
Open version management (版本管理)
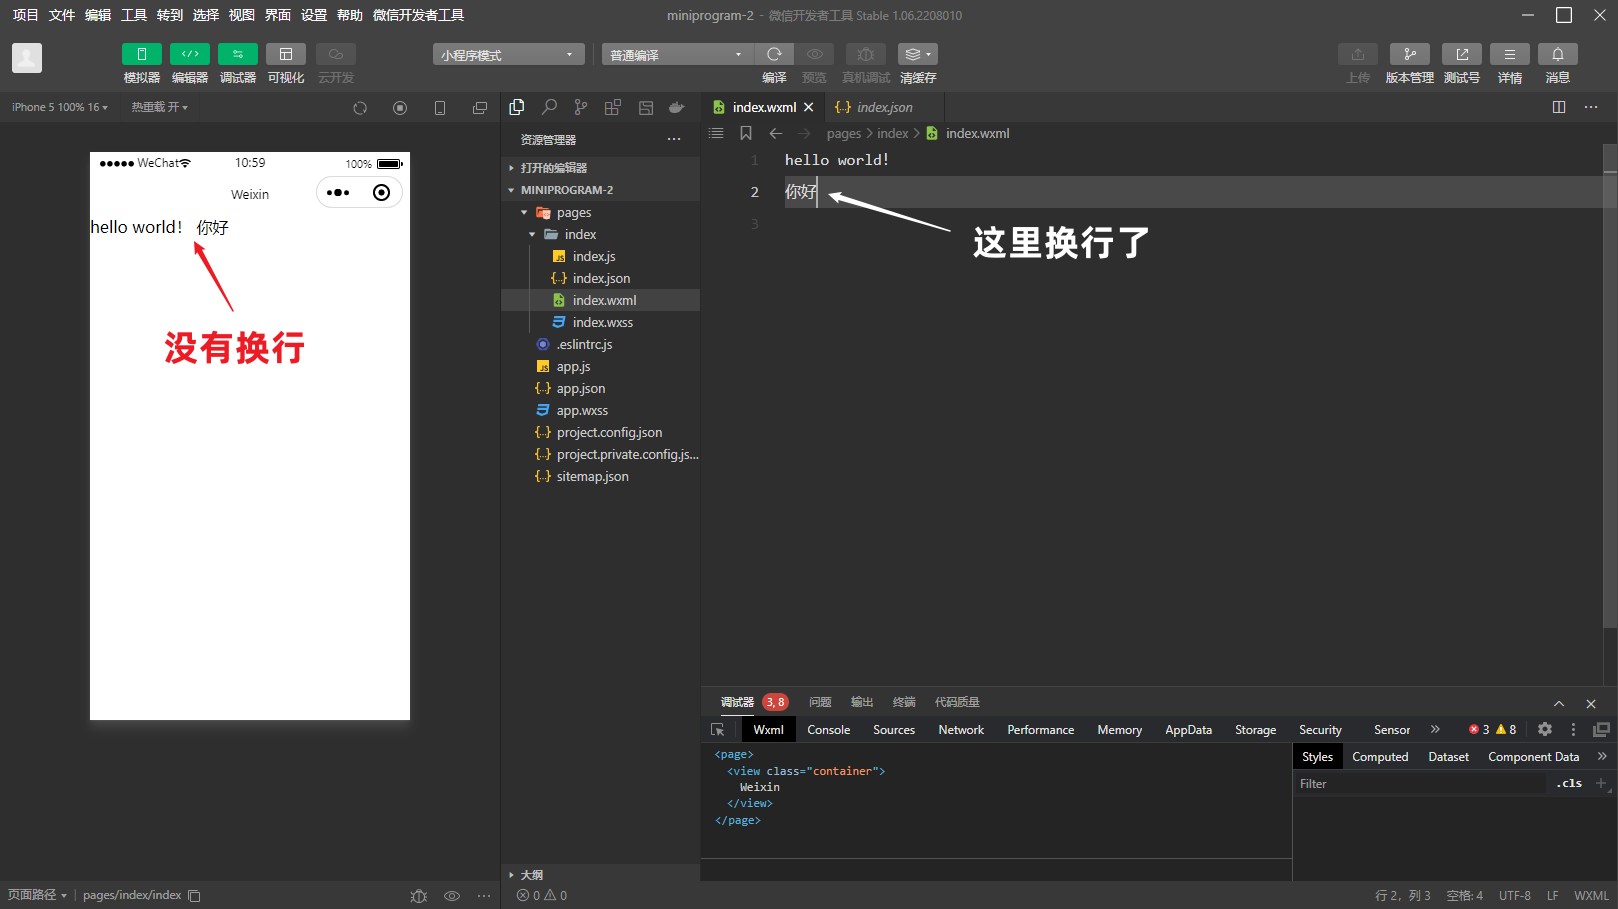coord(1410,54)
